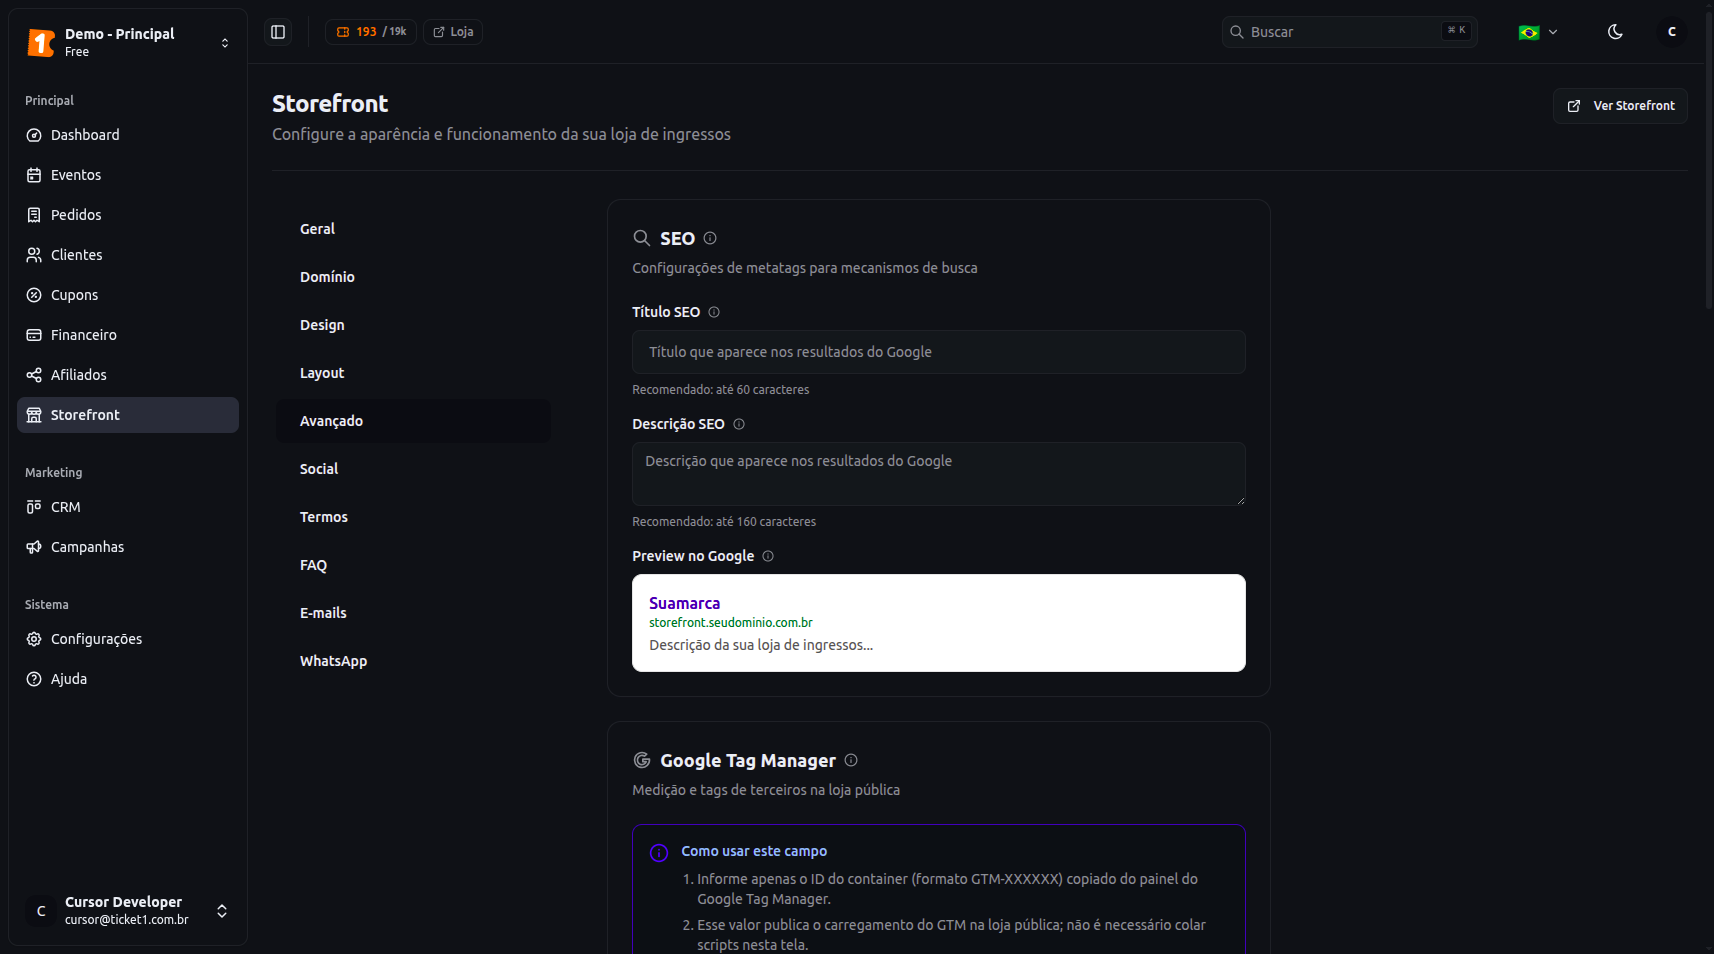Click the page vertical scrollbar

[1708, 160]
